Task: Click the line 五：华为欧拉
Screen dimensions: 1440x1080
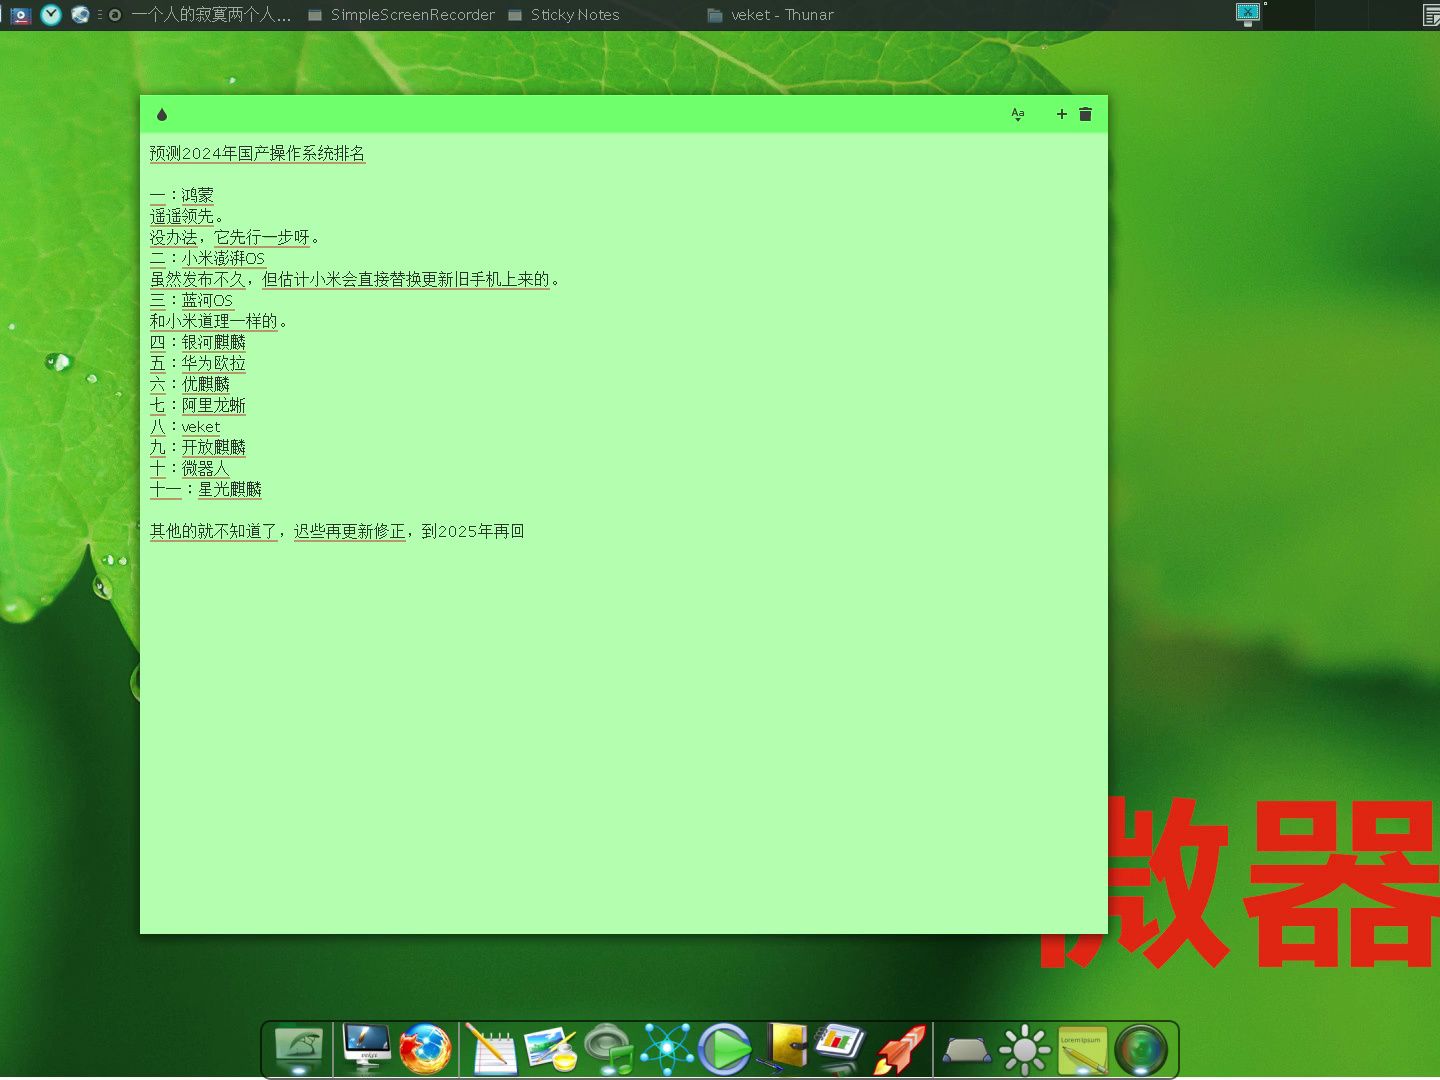Action: coord(198,363)
